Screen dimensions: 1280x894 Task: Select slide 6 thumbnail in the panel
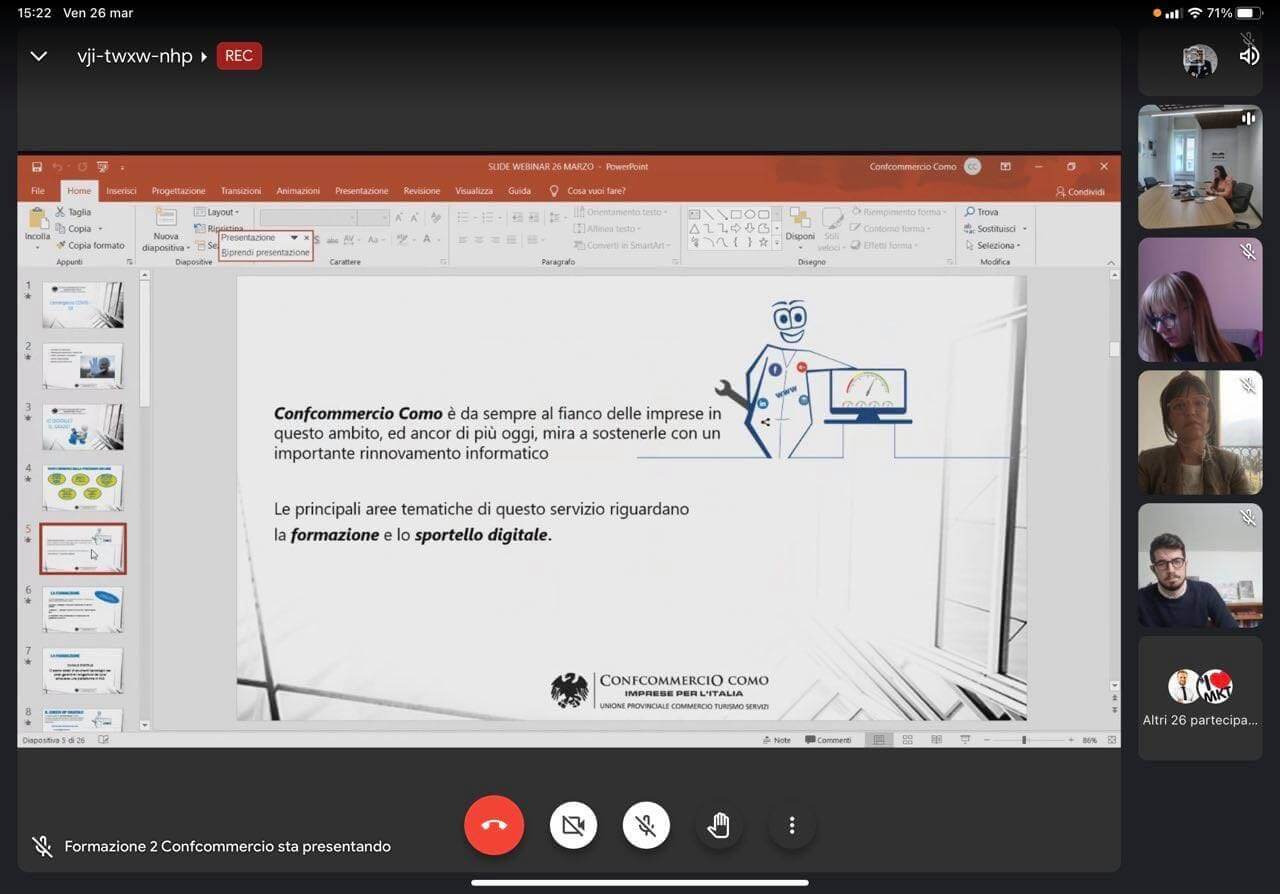pyautogui.click(x=83, y=609)
